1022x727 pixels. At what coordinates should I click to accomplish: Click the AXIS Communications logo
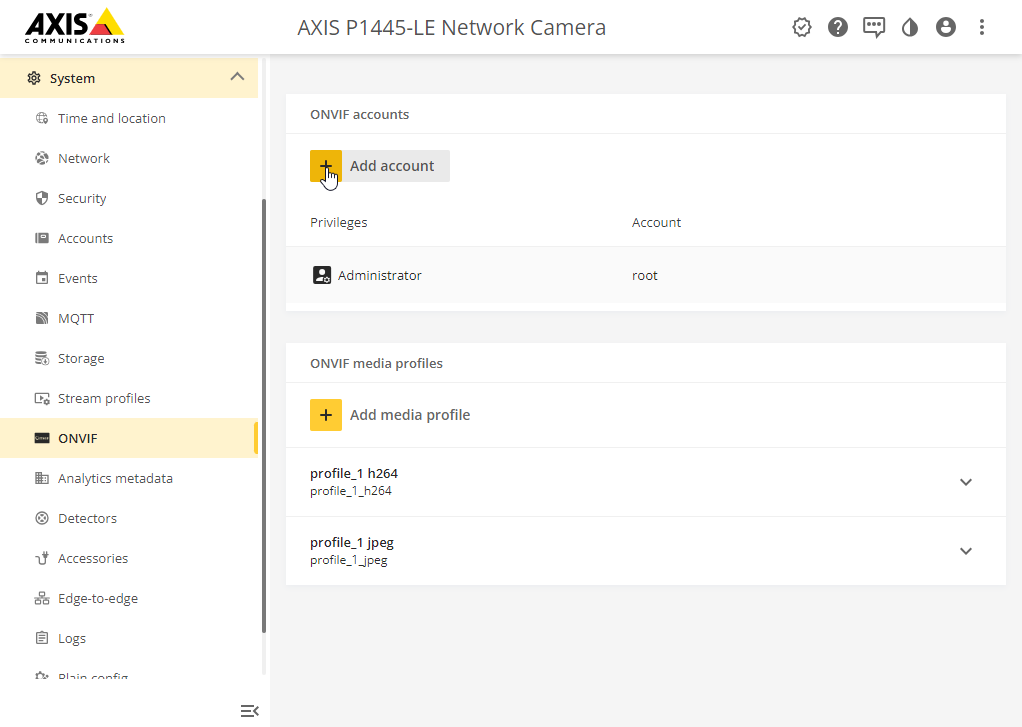pyautogui.click(x=75, y=26)
